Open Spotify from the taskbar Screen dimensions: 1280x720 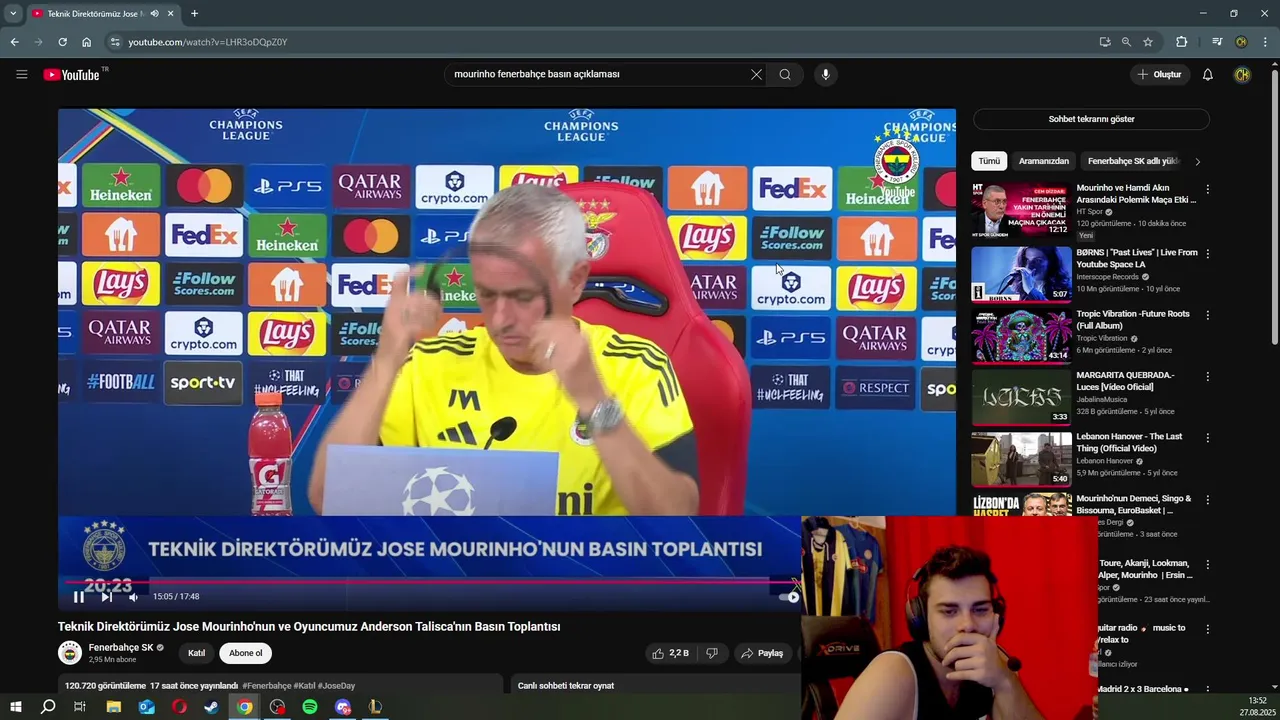click(x=310, y=707)
